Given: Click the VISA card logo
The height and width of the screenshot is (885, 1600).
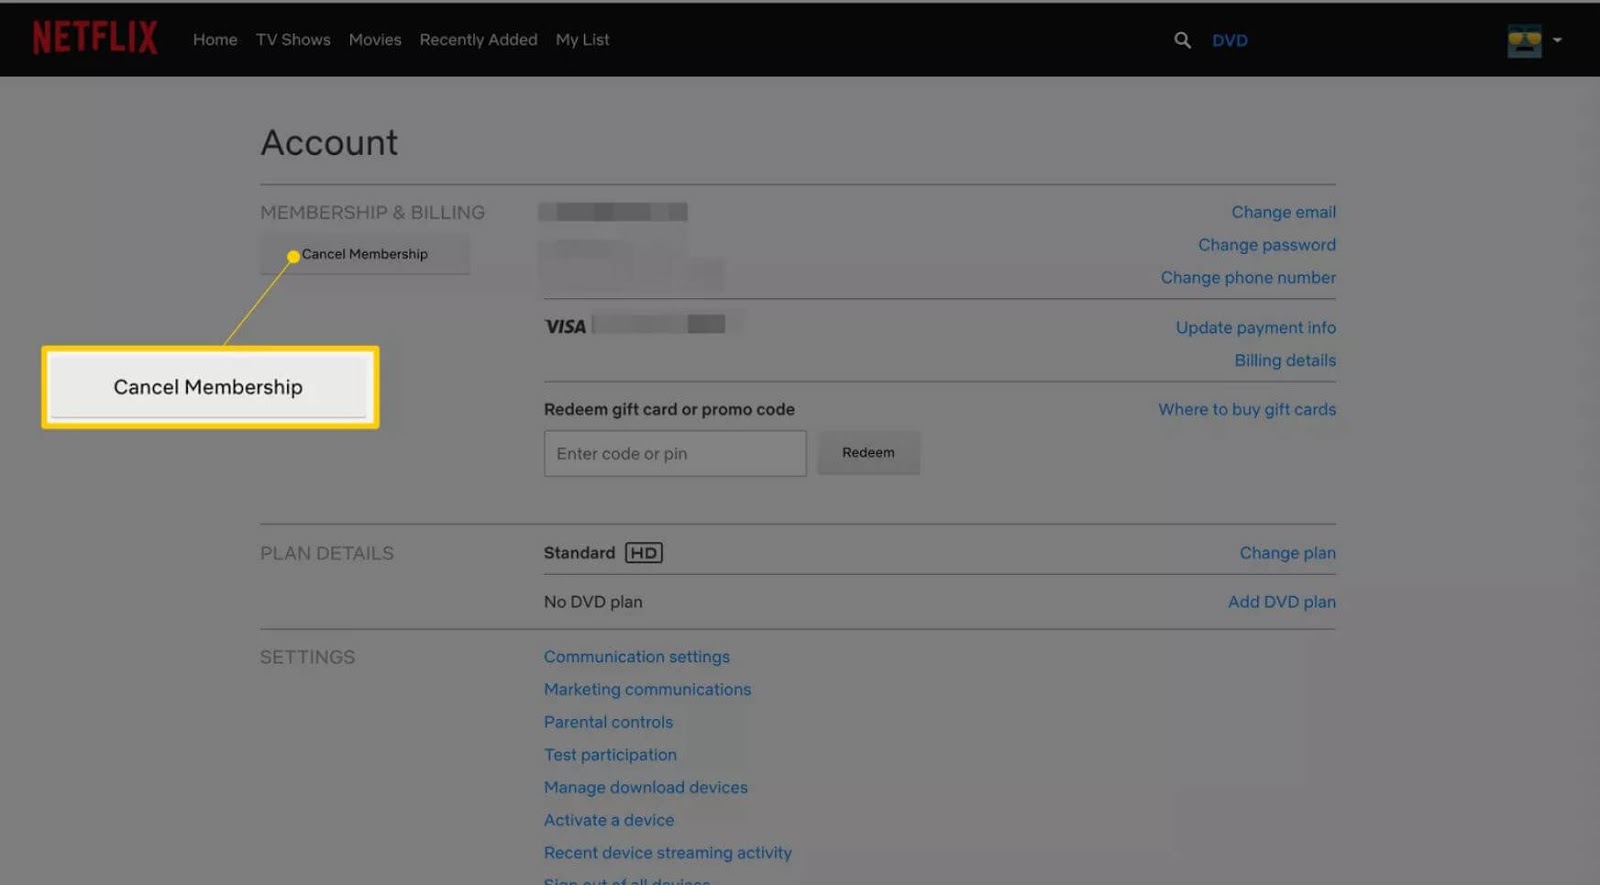Looking at the screenshot, I should click(x=565, y=326).
